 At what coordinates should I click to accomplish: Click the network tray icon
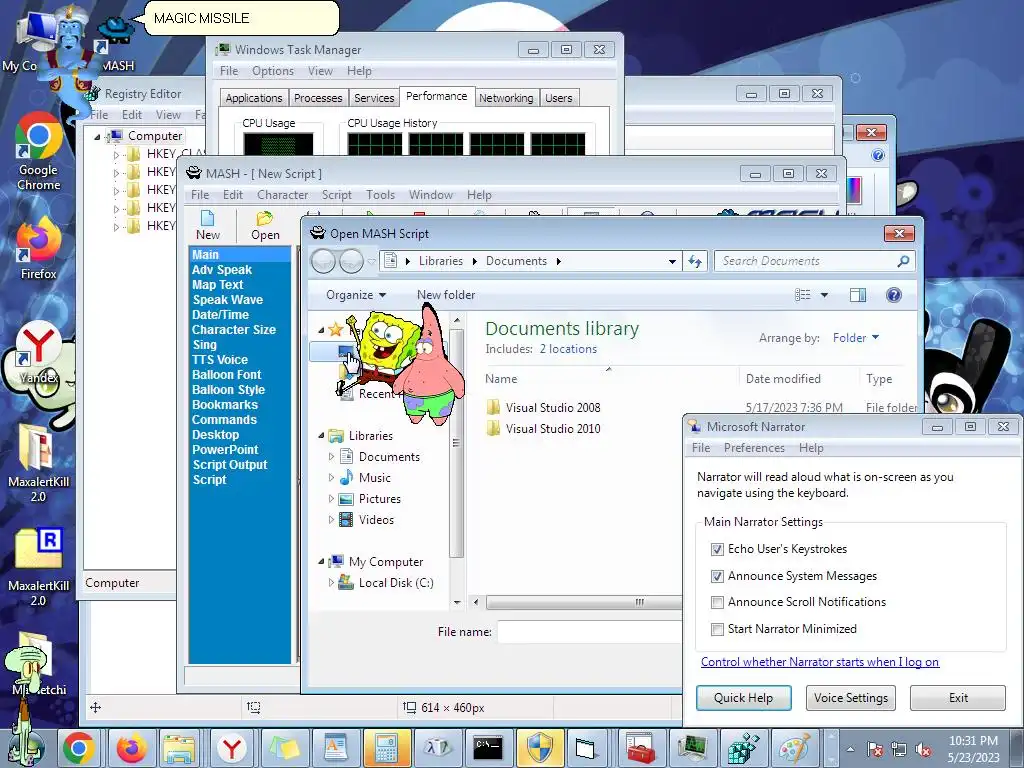click(x=899, y=750)
